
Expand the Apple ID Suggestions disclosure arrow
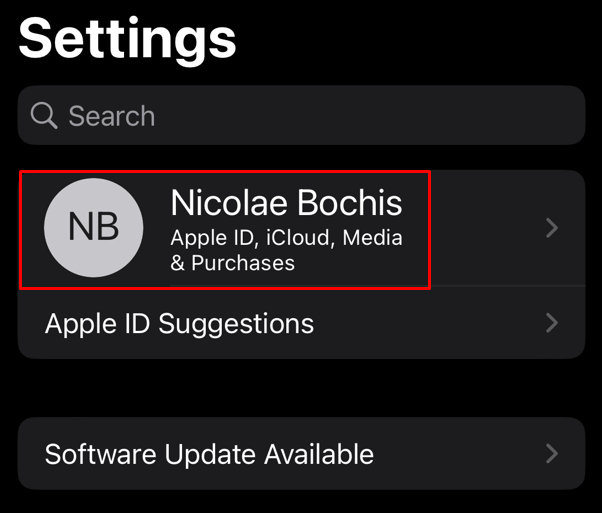[x=552, y=323]
